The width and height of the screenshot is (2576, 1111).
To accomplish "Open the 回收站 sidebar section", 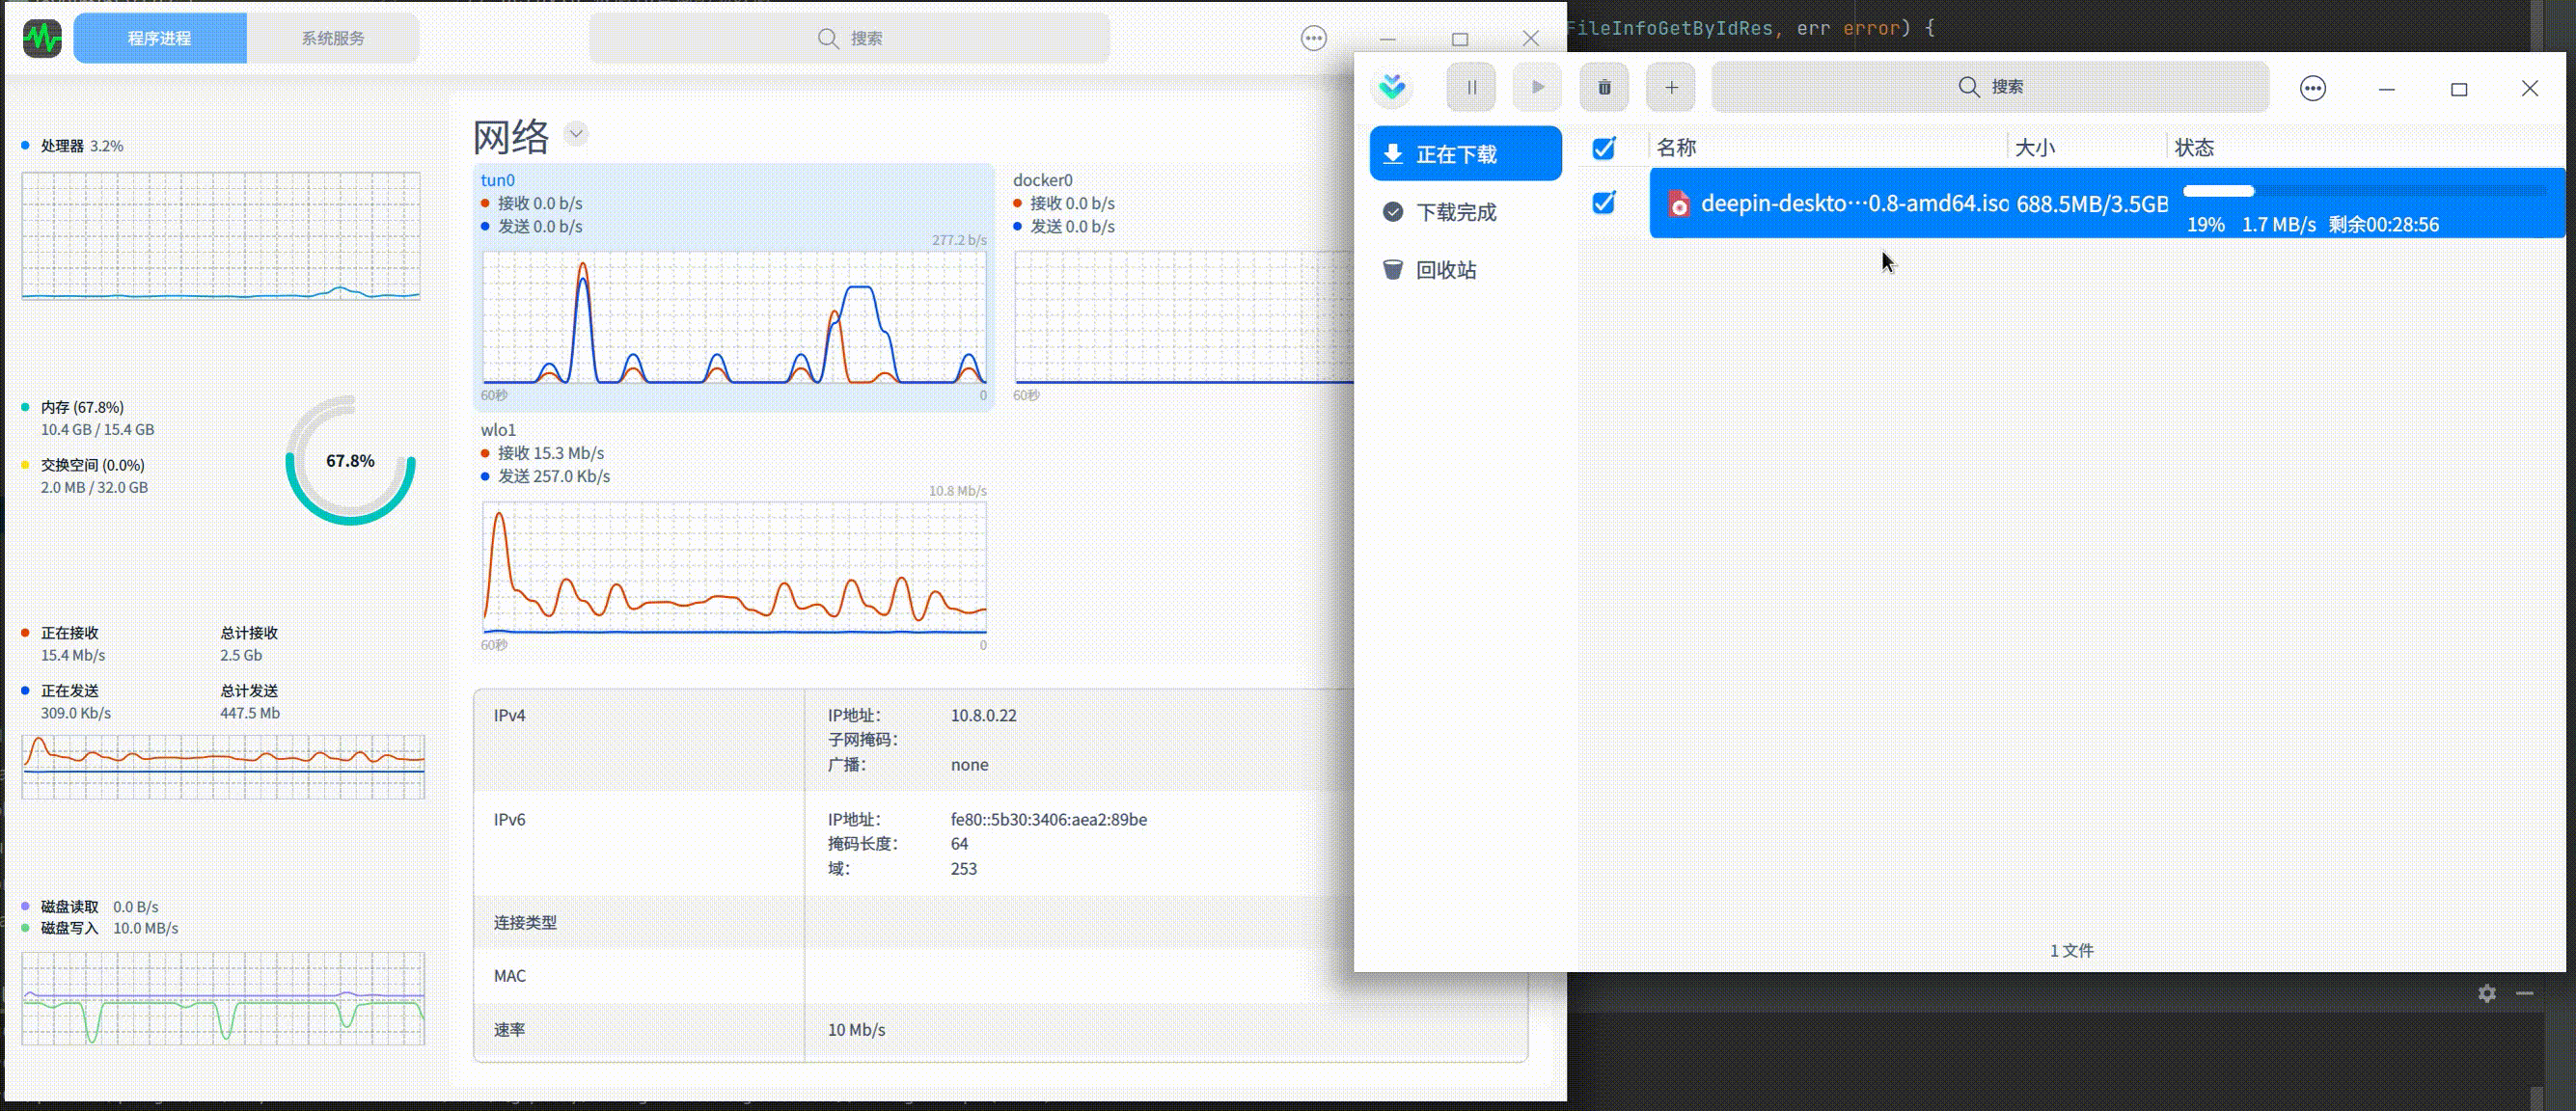I will pyautogui.click(x=1445, y=270).
